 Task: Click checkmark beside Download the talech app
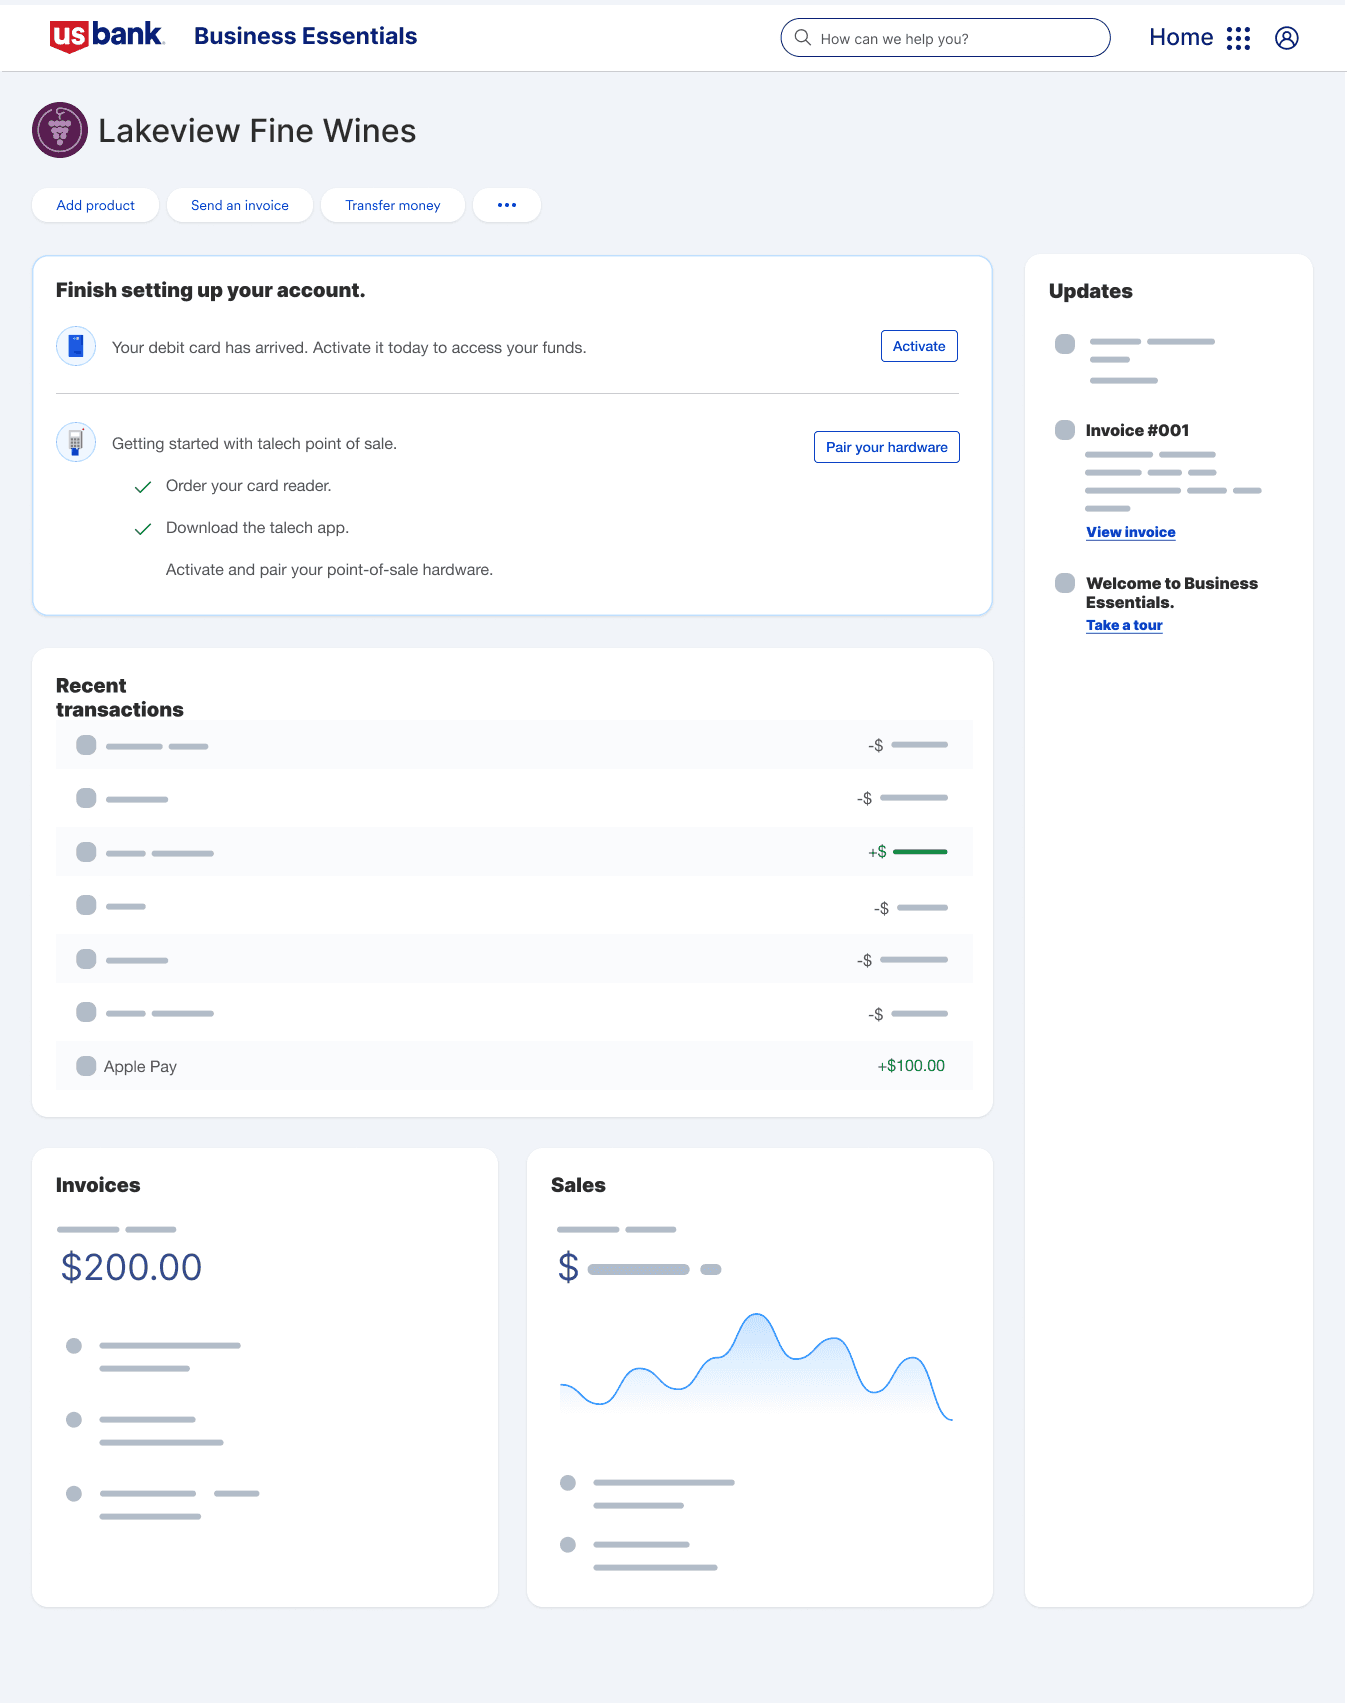(x=143, y=529)
